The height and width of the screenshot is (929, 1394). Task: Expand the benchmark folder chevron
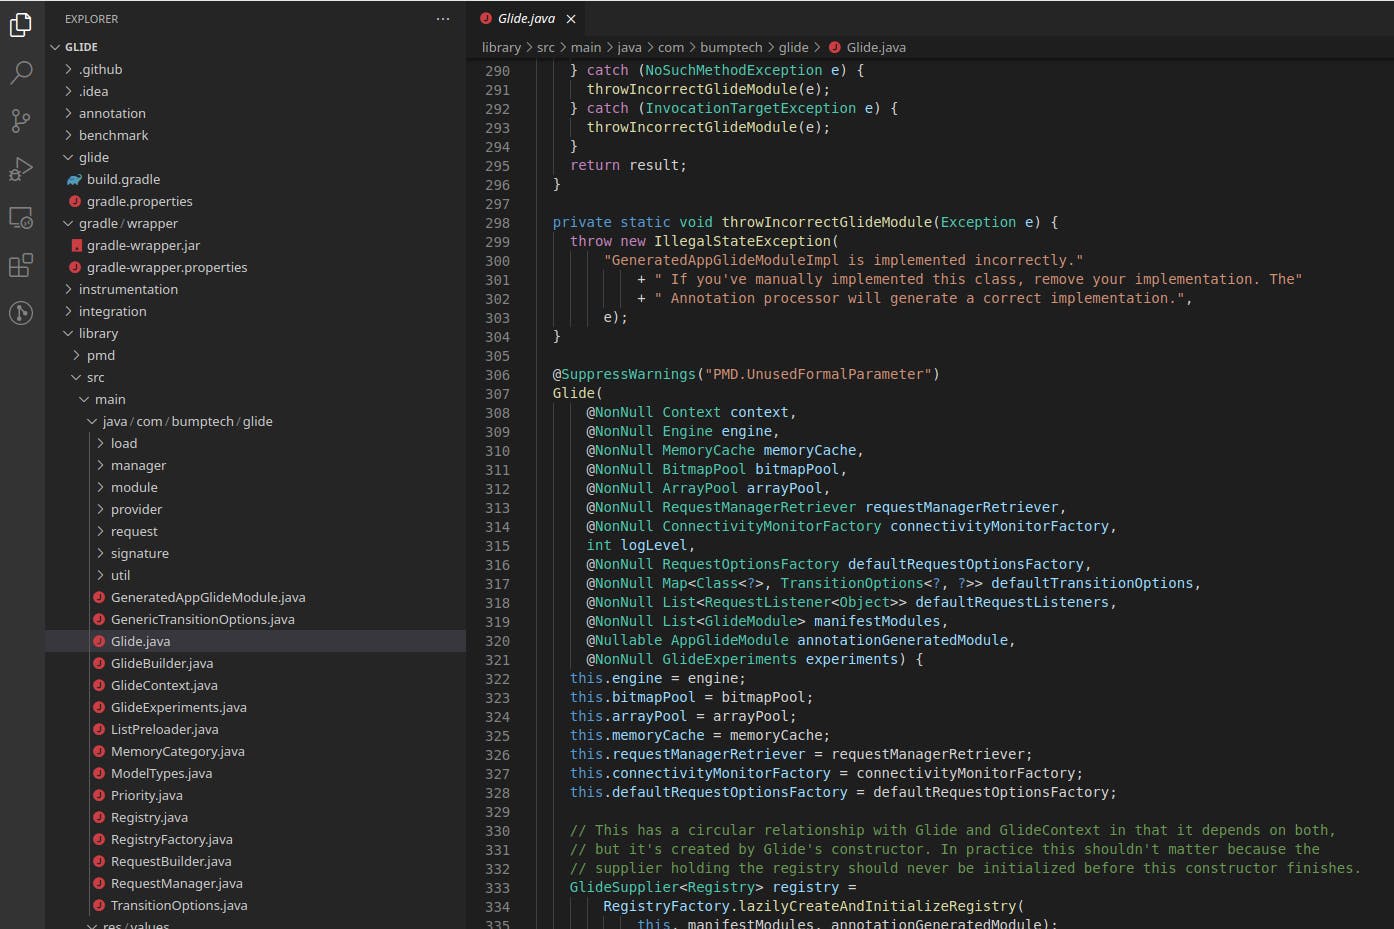pyautogui.click(x=68, y=136)
